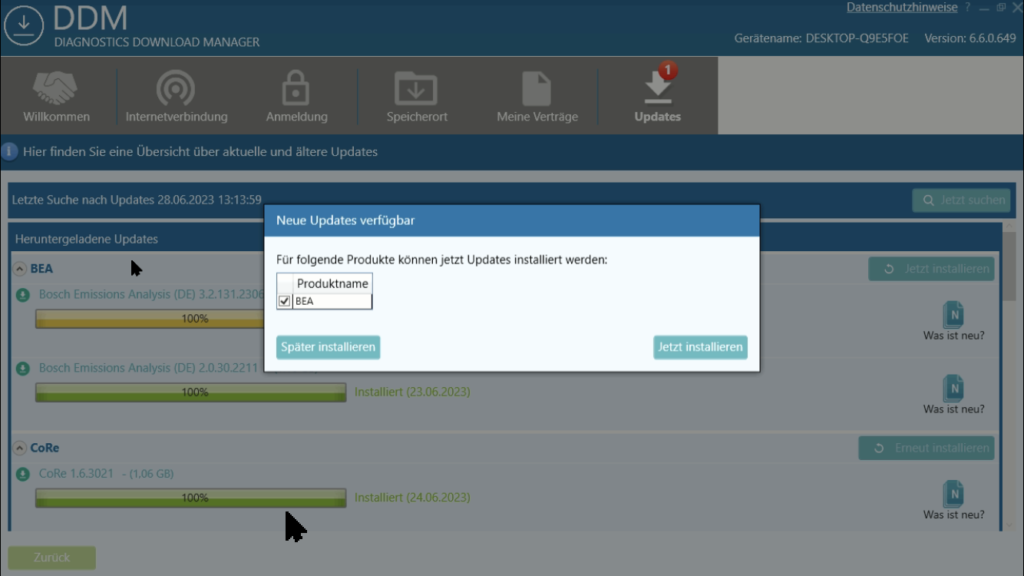Click the Produktname column header

(332, 283)
